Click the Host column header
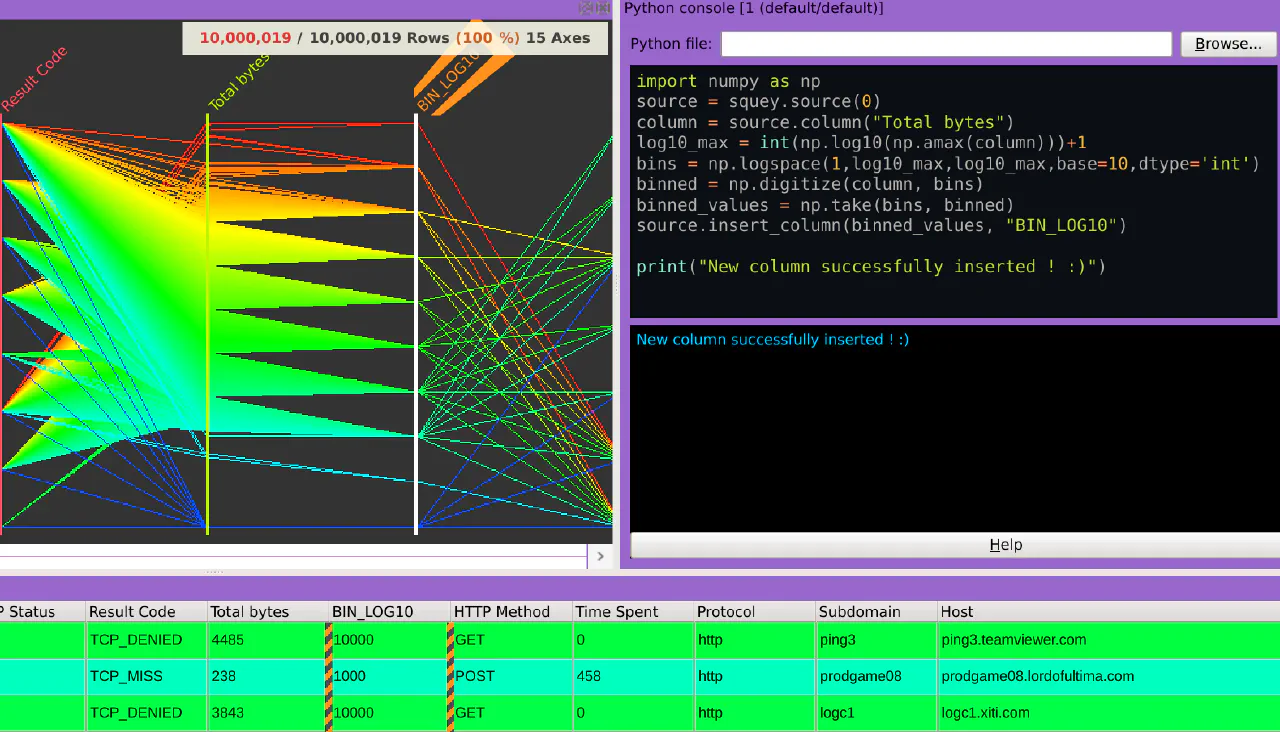Image resolution: width=1280 pixels, height=732 pixels. [1108, 612]
